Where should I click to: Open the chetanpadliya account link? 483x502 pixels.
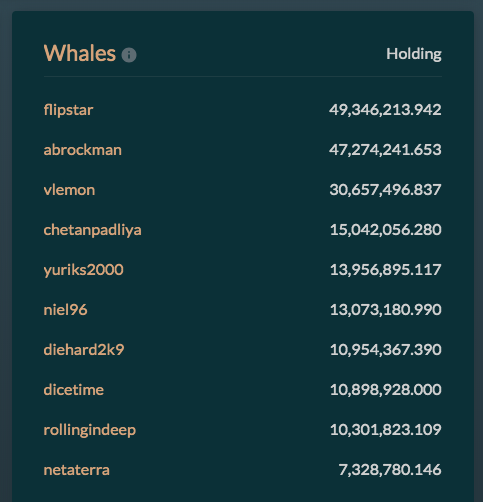93,230
